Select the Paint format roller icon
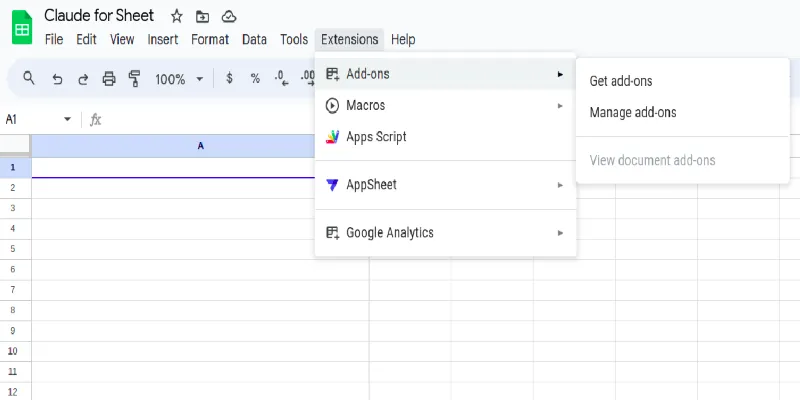Image resolution: width=800 pixels, height=400 pixels. click(134, 79)
